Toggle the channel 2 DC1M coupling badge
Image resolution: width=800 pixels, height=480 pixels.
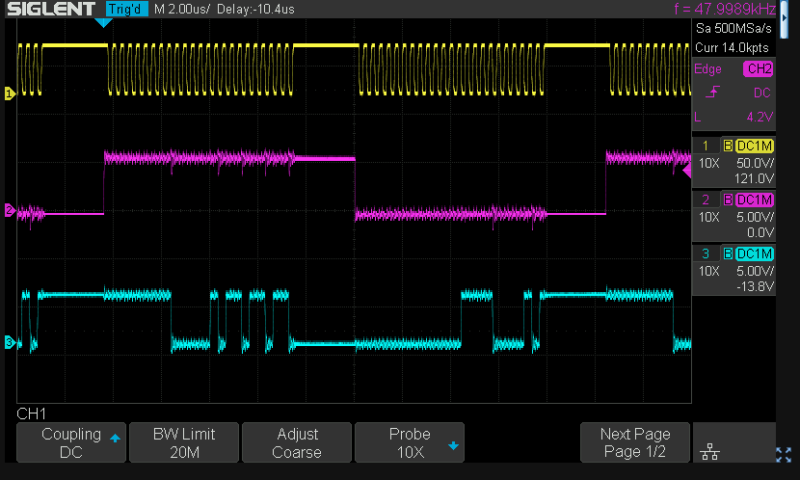pos(755,200)
